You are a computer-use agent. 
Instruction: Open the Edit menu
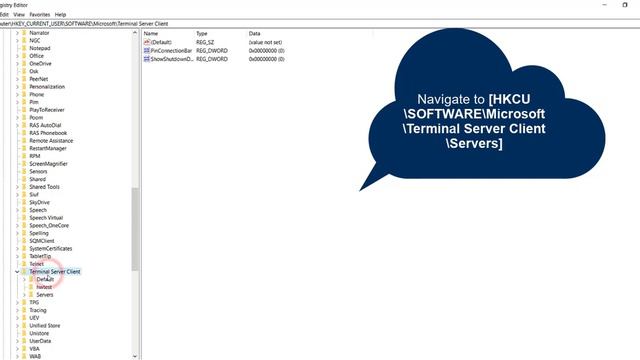coord(4,14)
